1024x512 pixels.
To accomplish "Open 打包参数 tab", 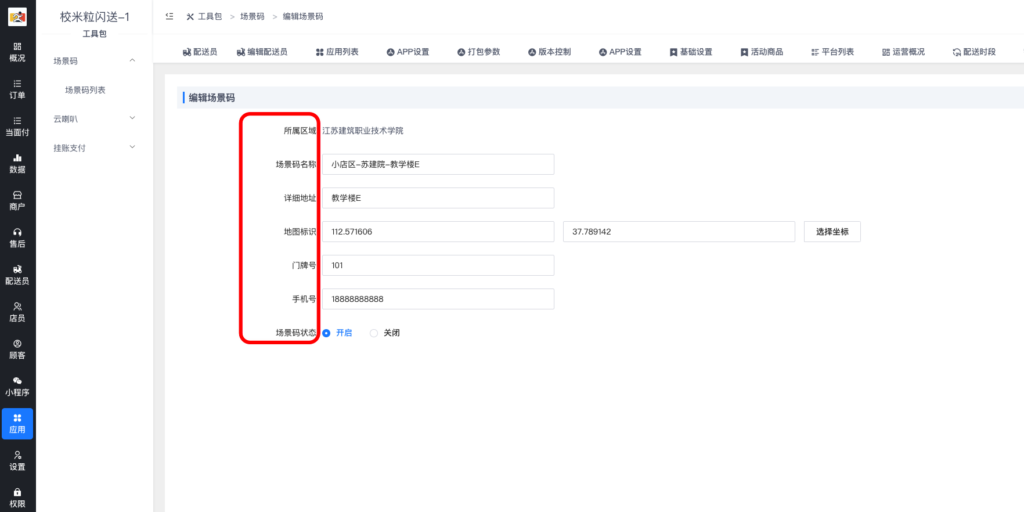I will click(479, 52).
